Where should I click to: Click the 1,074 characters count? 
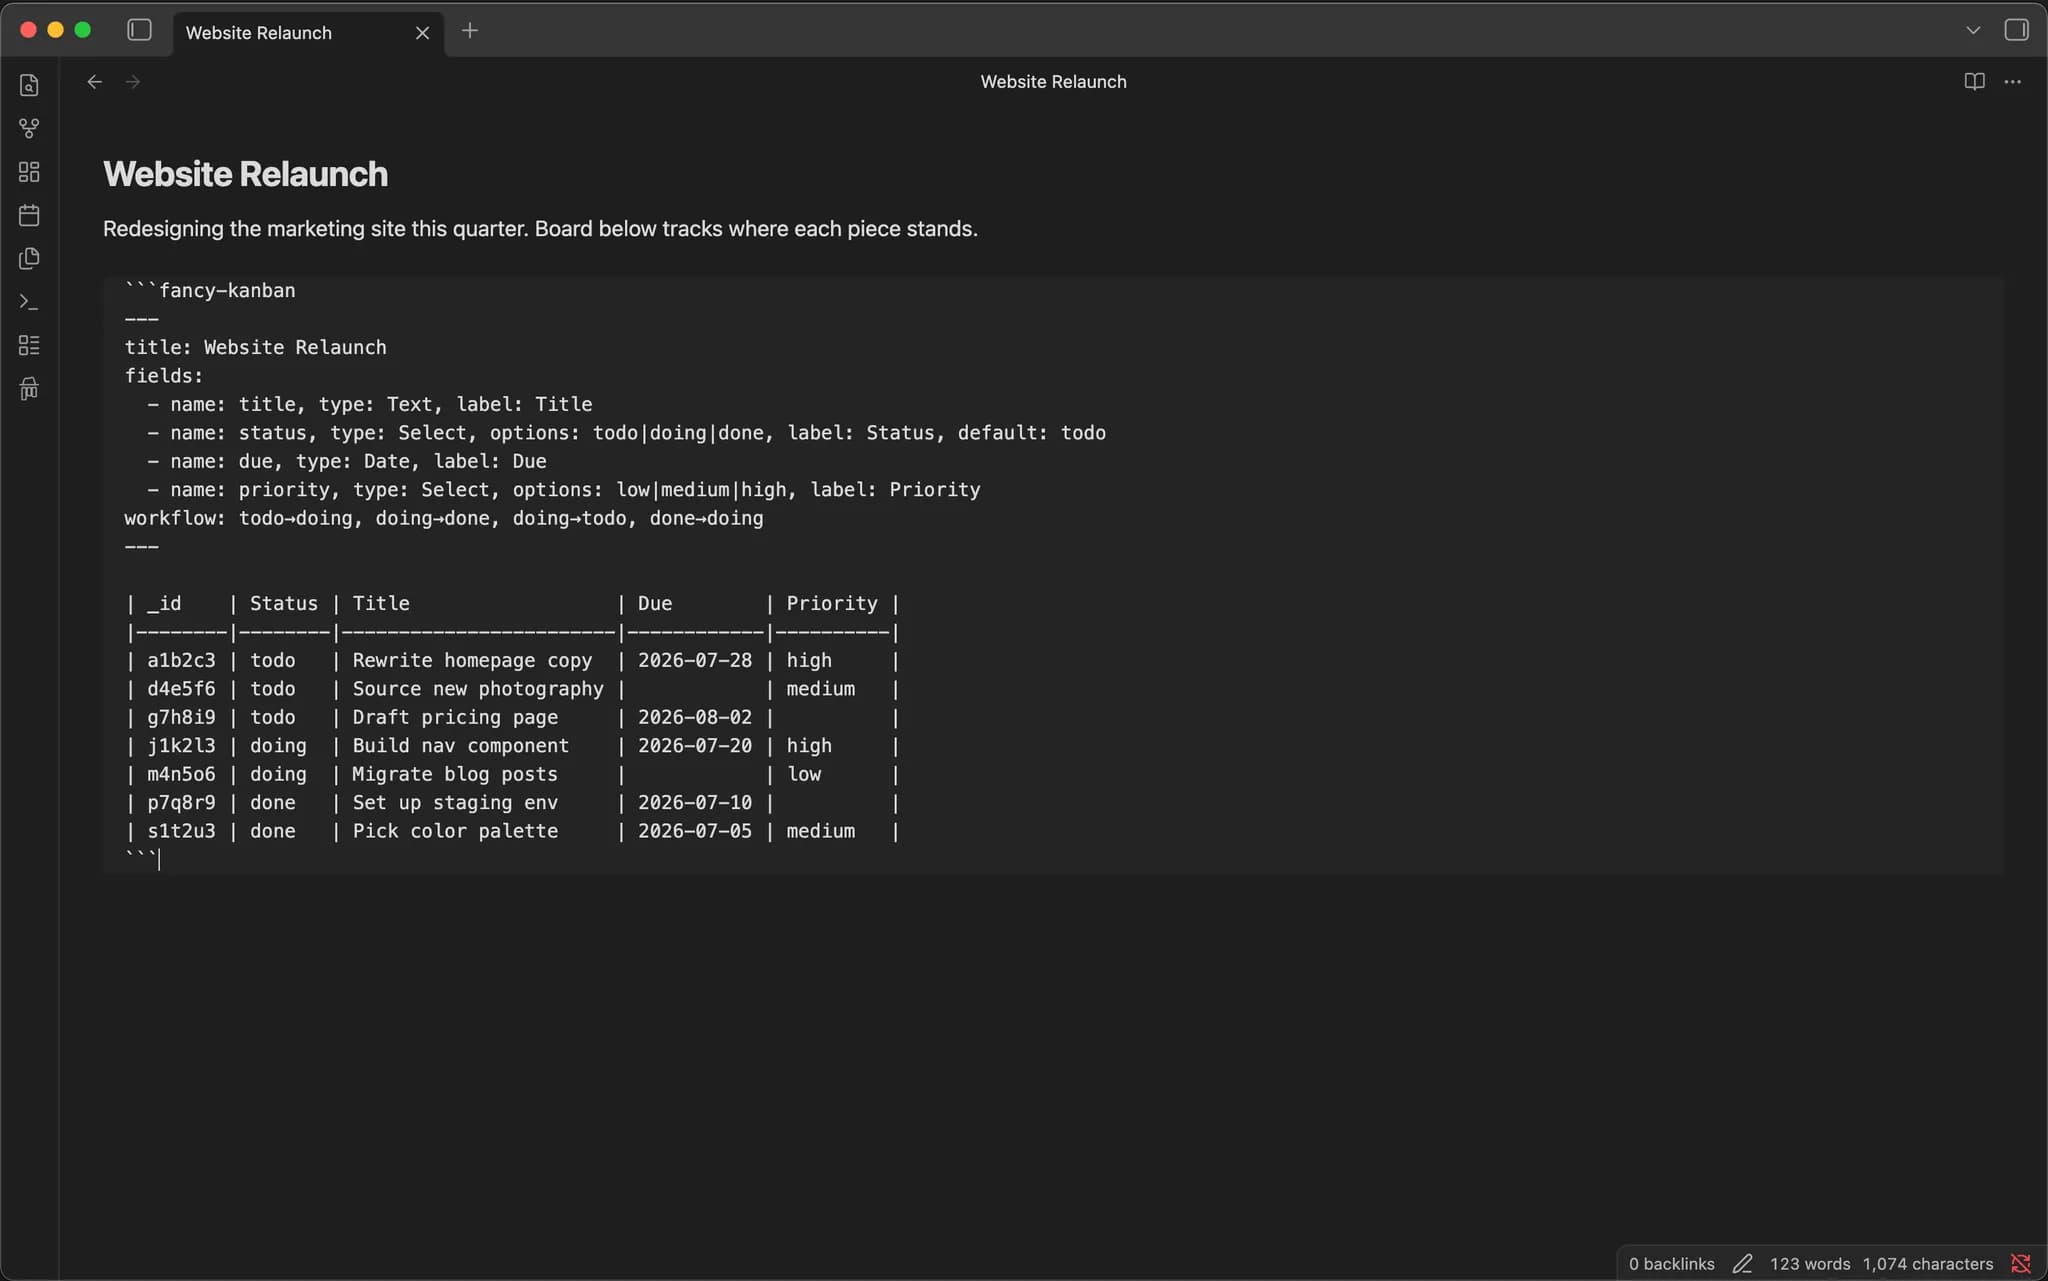pos(1927,1264)
